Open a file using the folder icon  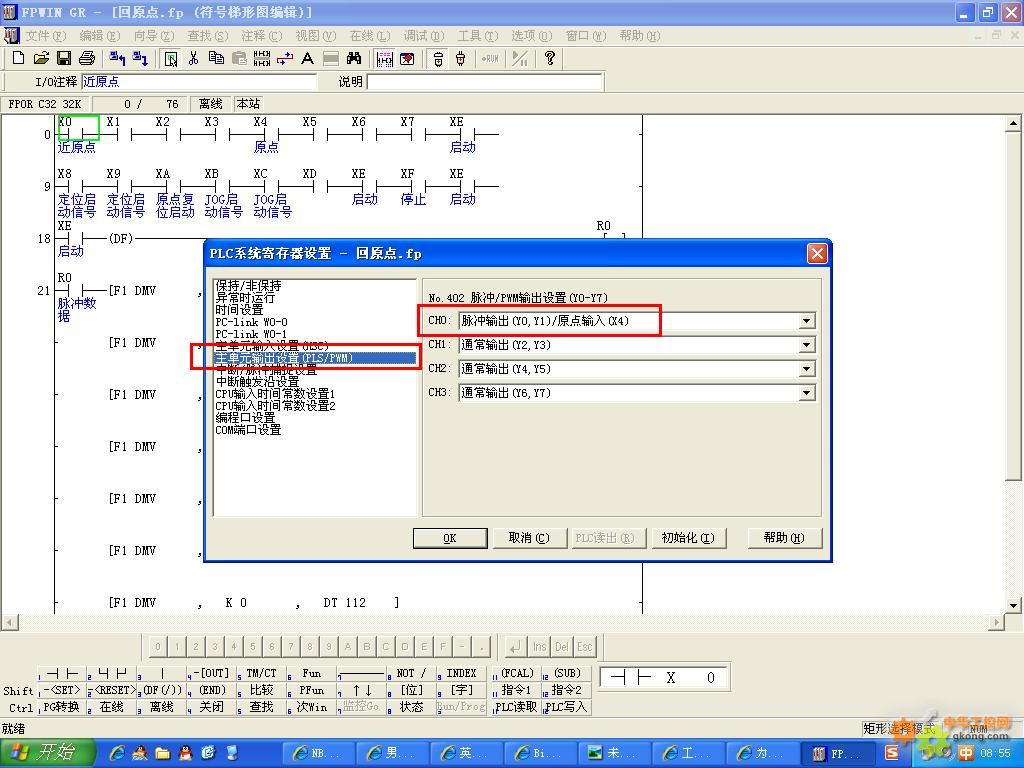tap(41, 59)
